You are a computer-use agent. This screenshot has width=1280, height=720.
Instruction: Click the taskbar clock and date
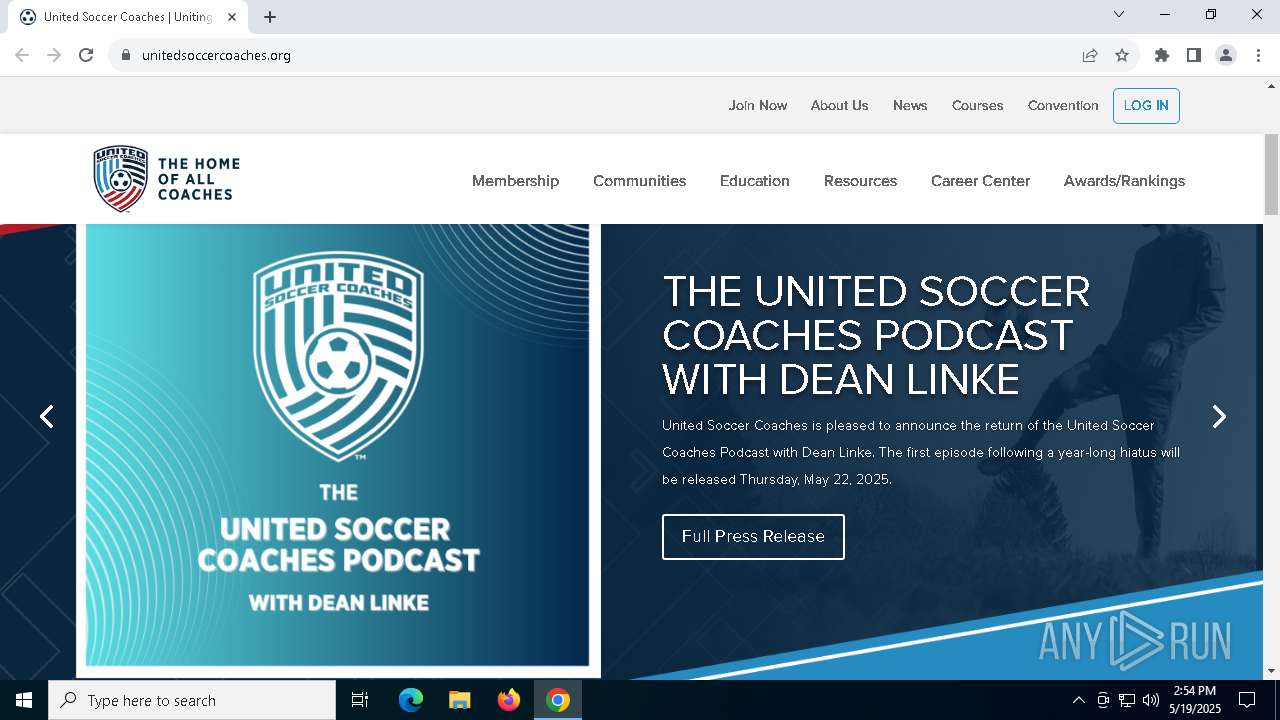(1195, 700)
